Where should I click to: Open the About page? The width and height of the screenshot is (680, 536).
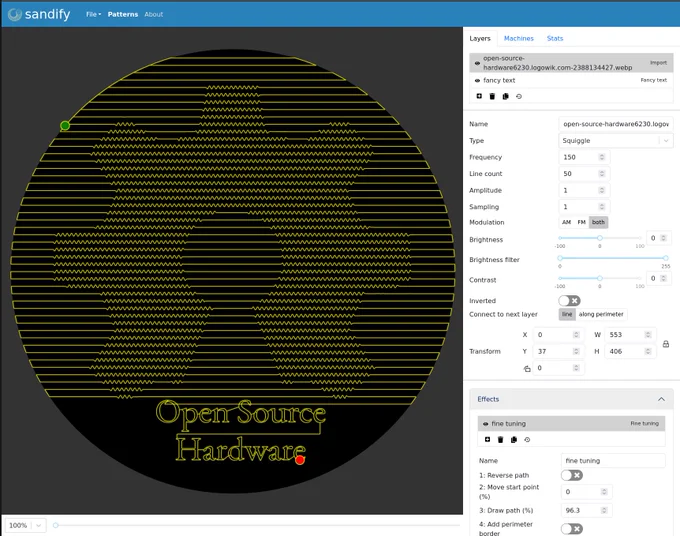click(154, 14)
